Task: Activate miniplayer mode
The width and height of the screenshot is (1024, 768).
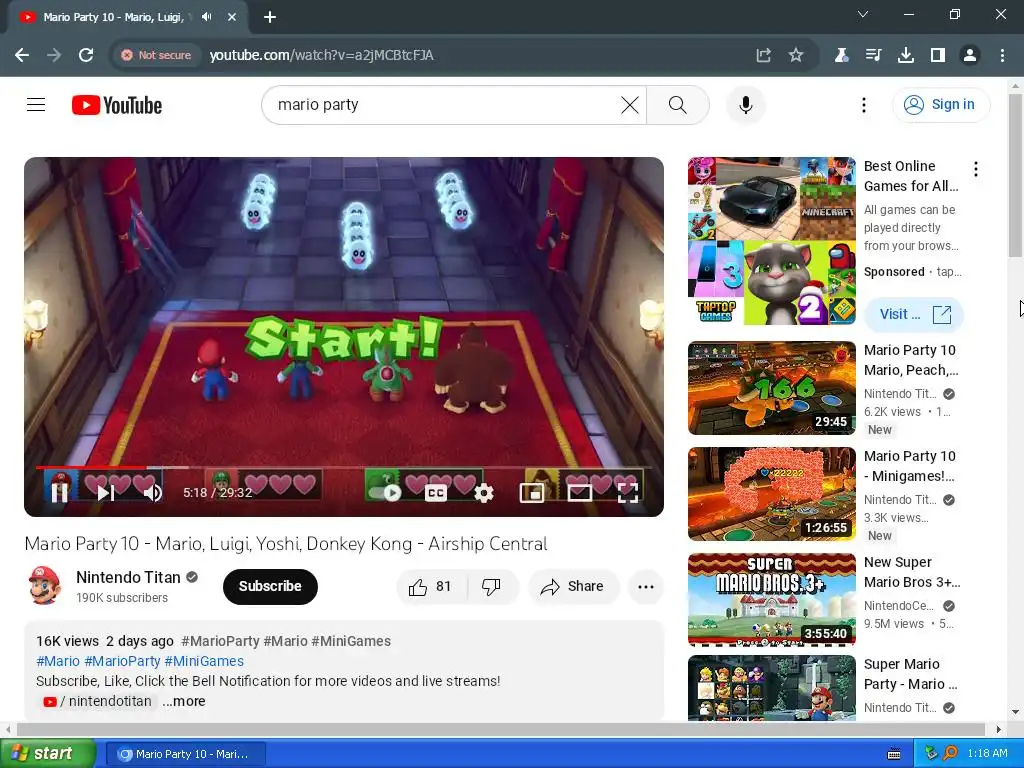Action: point(532,493)
